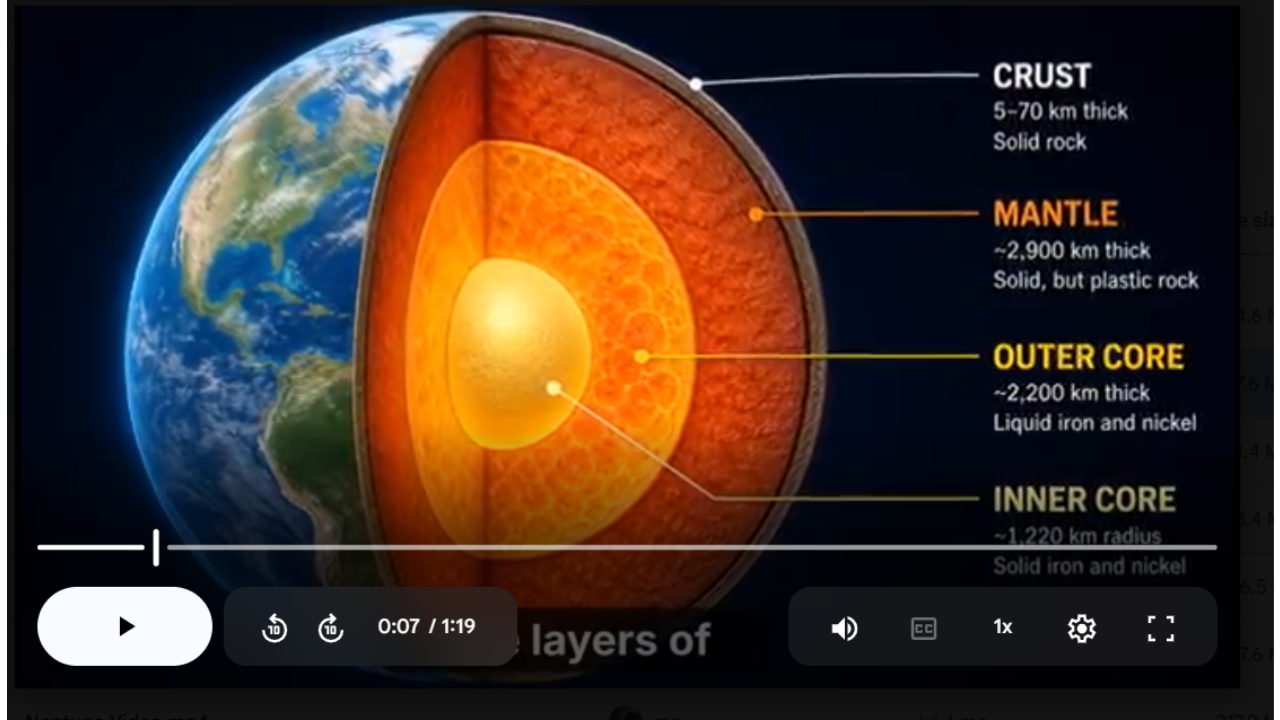Viewport: 1280px width, 720px height.
Task: Seek along the unplayed progress track
Action: click(692, 547)
